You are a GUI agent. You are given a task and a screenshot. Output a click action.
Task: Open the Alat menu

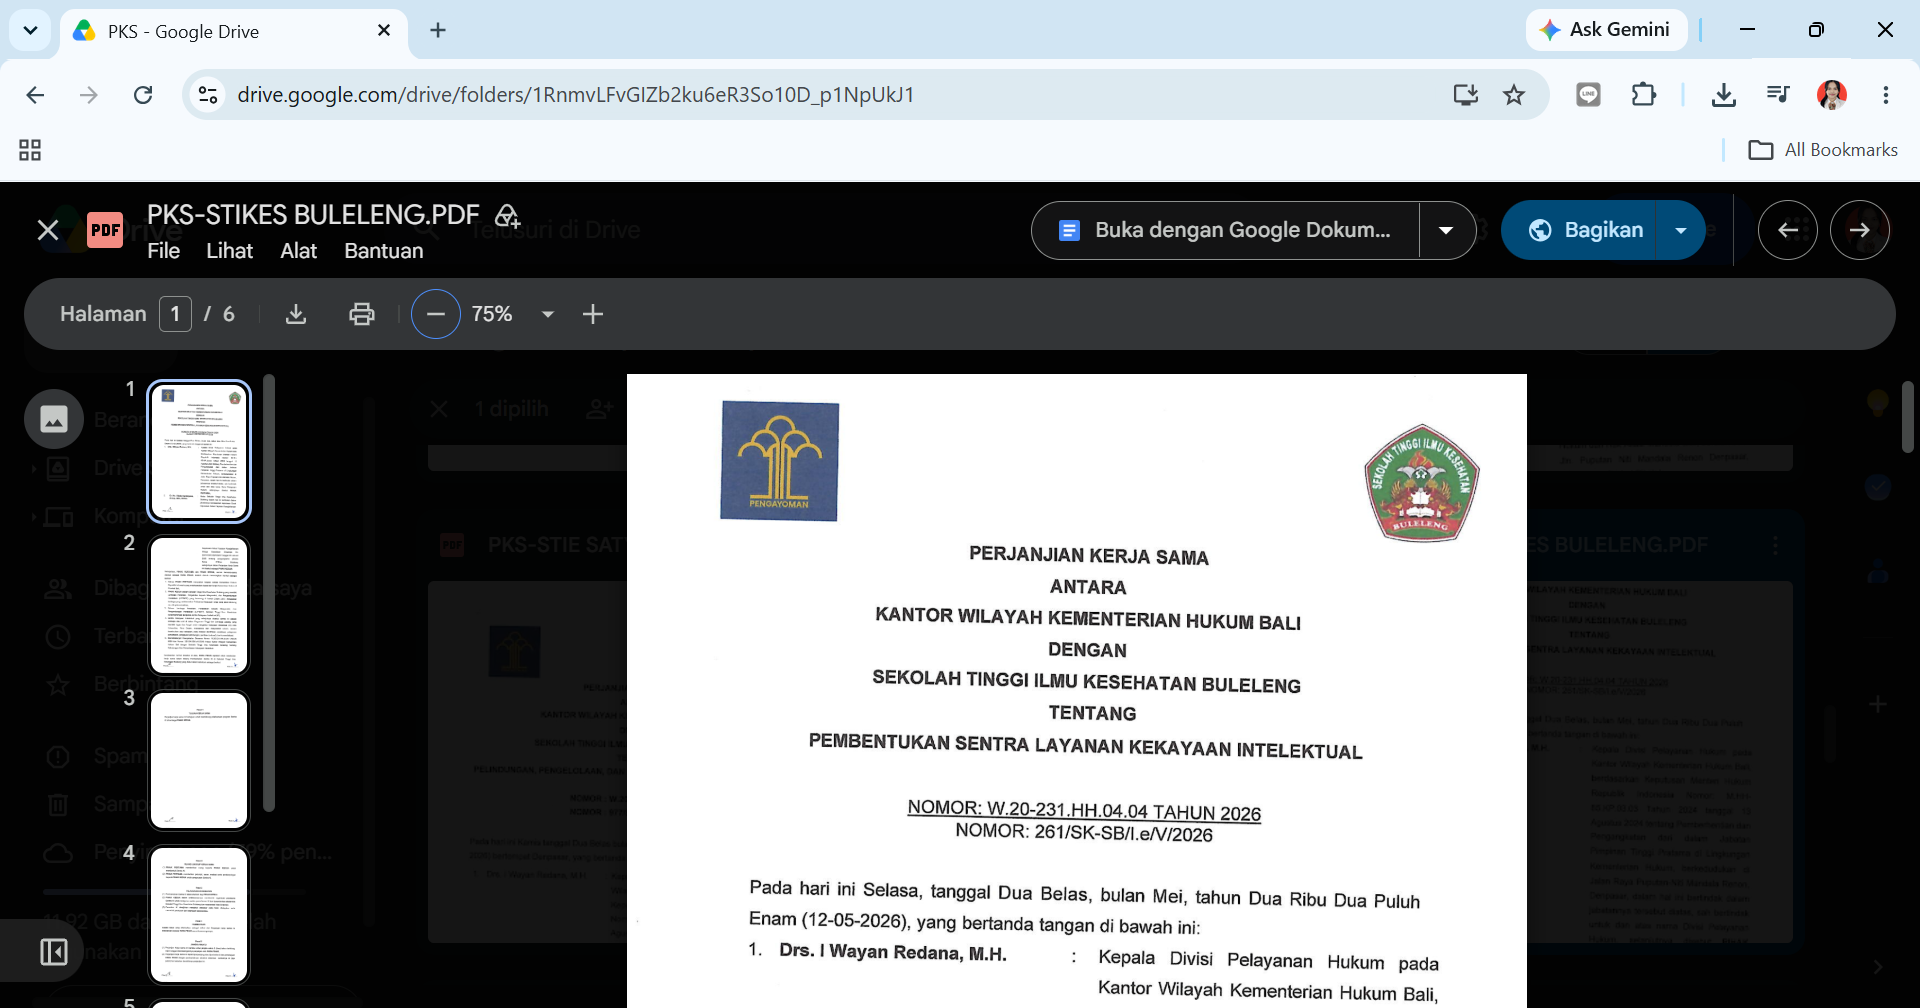coord(298,251)
